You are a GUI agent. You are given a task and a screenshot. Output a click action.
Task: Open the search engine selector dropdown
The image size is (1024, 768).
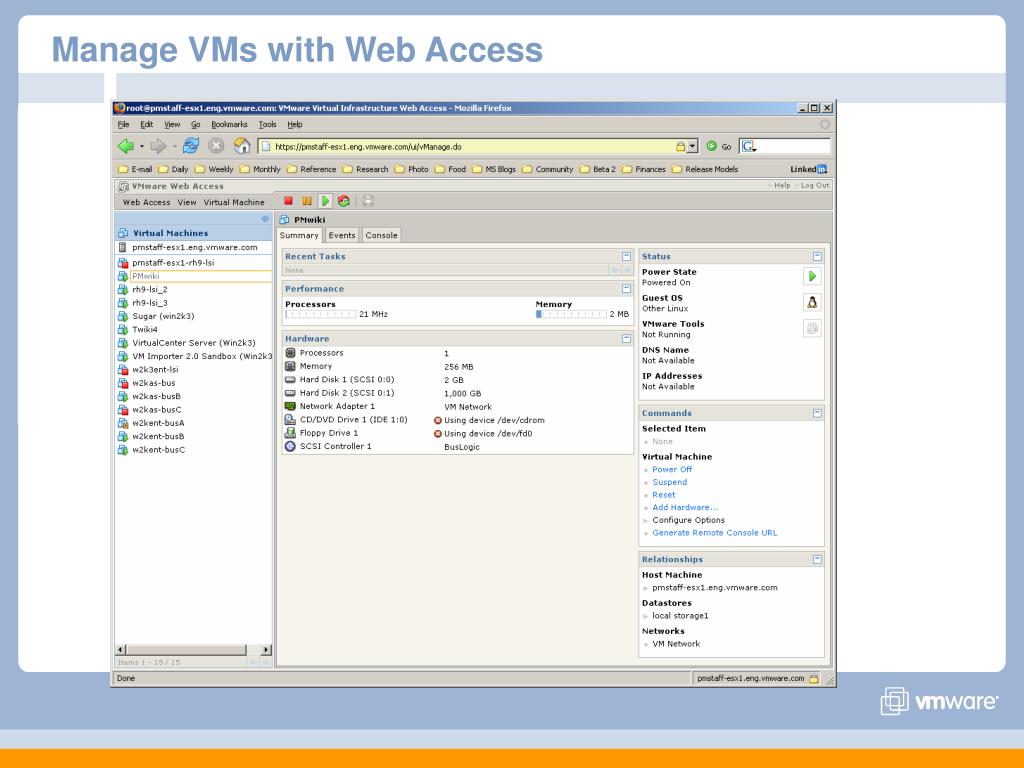click(x=748, y=146)
